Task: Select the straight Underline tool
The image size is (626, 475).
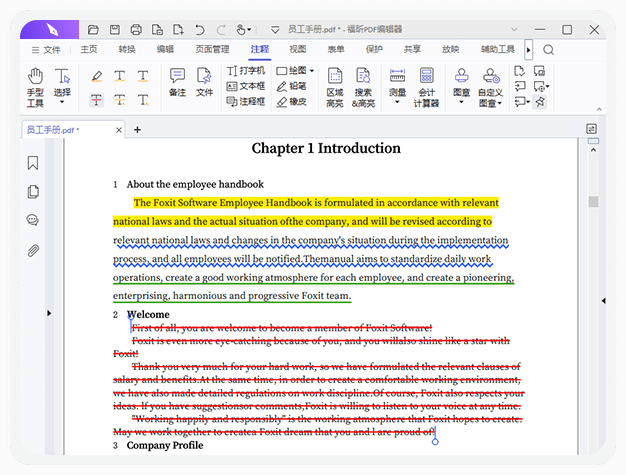Action: tap(143, 76)
